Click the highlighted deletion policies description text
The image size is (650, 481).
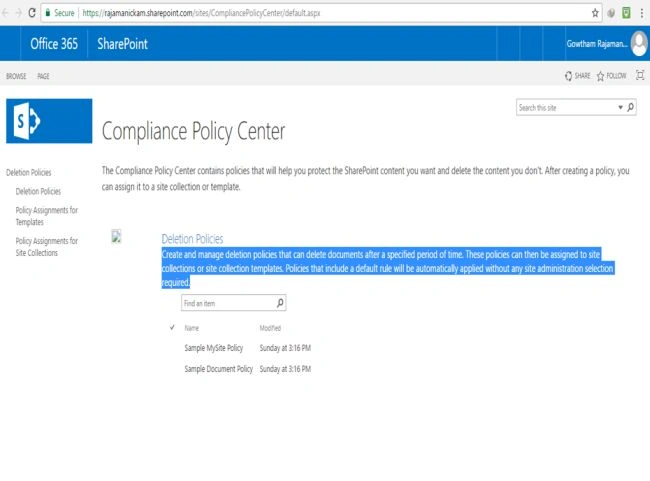pos(388,268)
